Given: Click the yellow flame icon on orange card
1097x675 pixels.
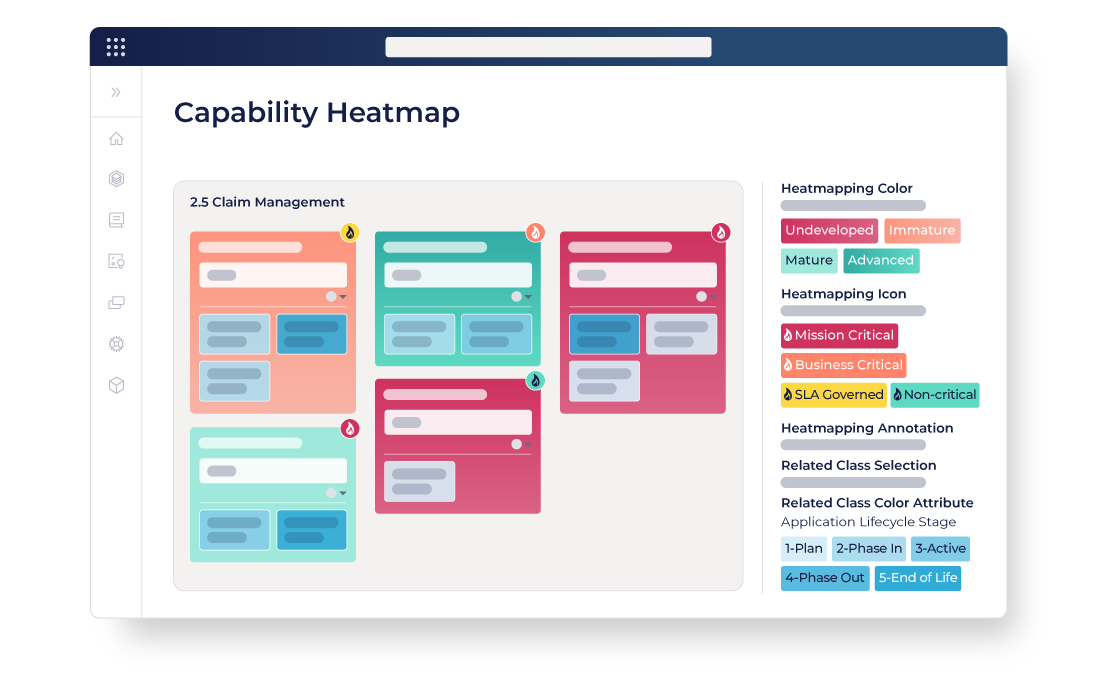Looking at the screenshot, I should (350, 232).
